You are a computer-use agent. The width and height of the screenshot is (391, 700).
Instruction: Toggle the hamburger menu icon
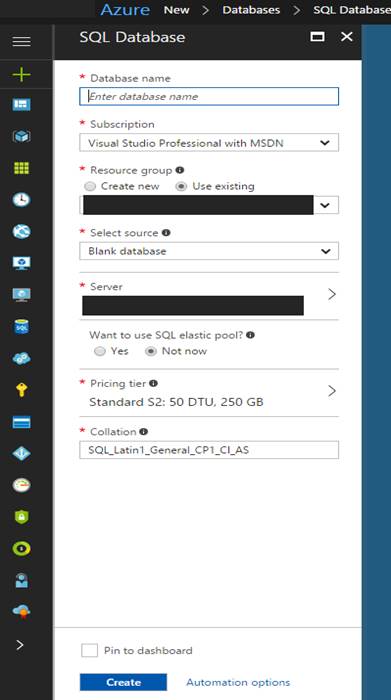[x=21, y=42]
